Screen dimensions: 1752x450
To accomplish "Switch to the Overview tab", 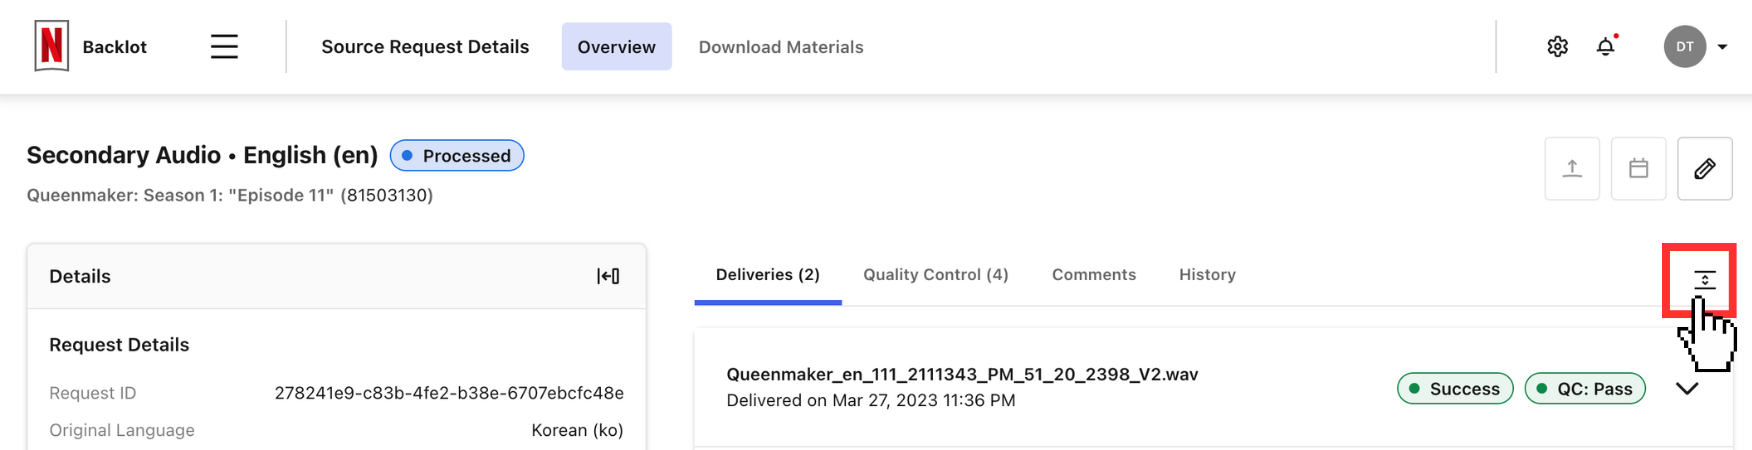I will click(616, 47).
